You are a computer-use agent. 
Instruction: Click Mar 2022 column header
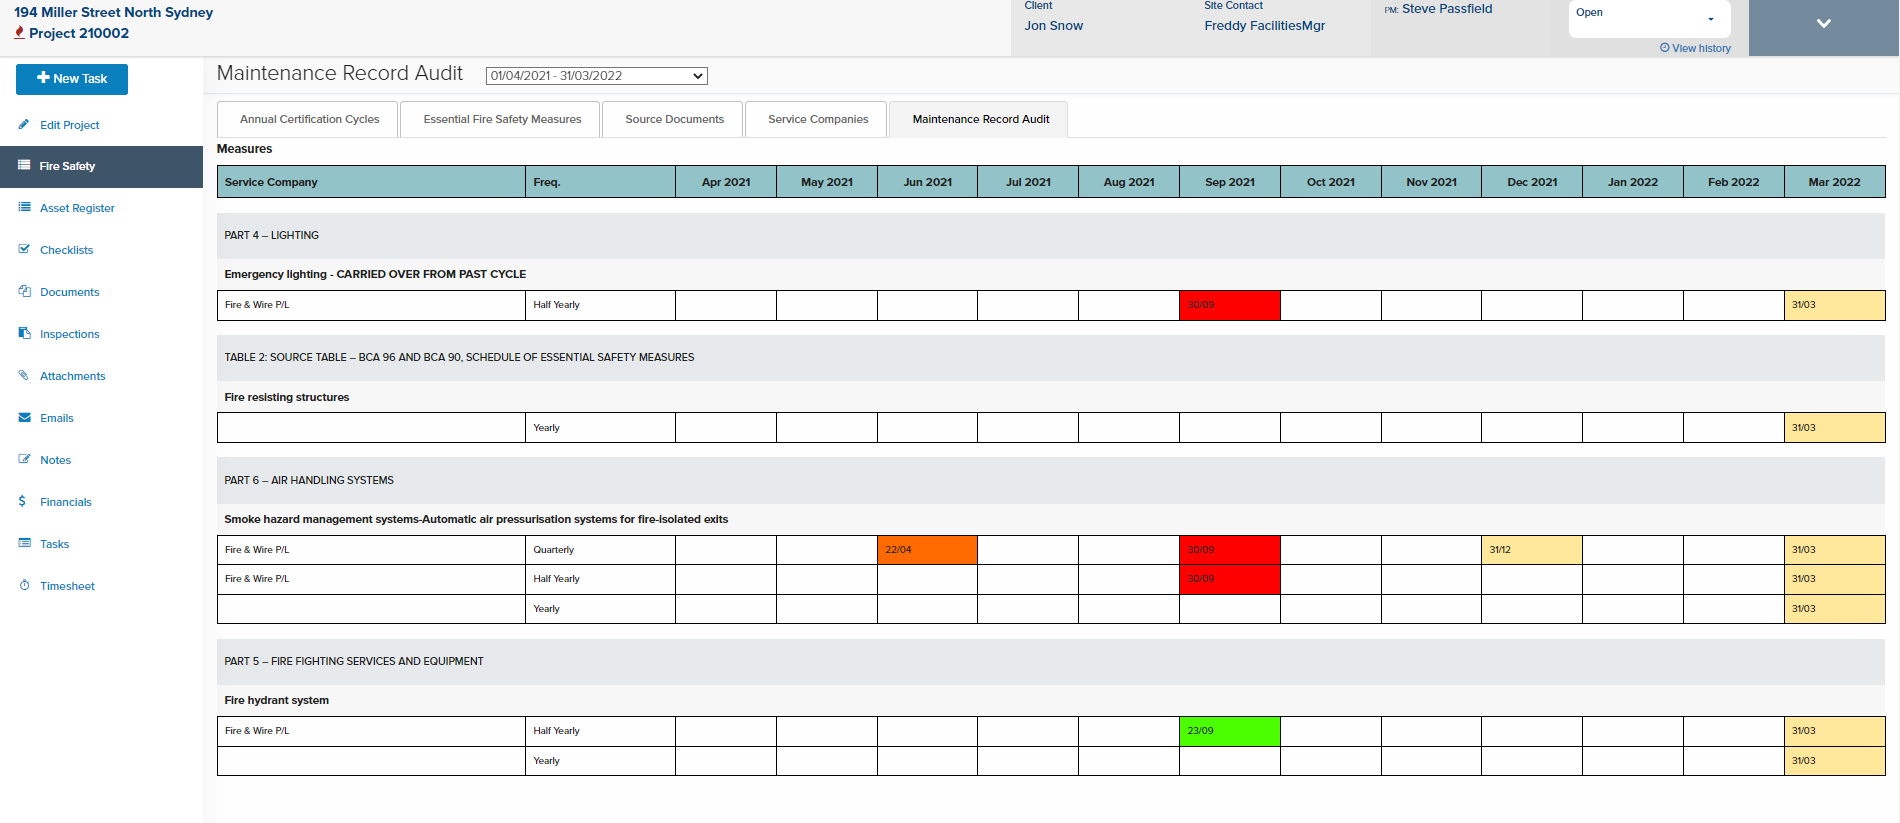pyautogui.click(x=1834, y=182)
